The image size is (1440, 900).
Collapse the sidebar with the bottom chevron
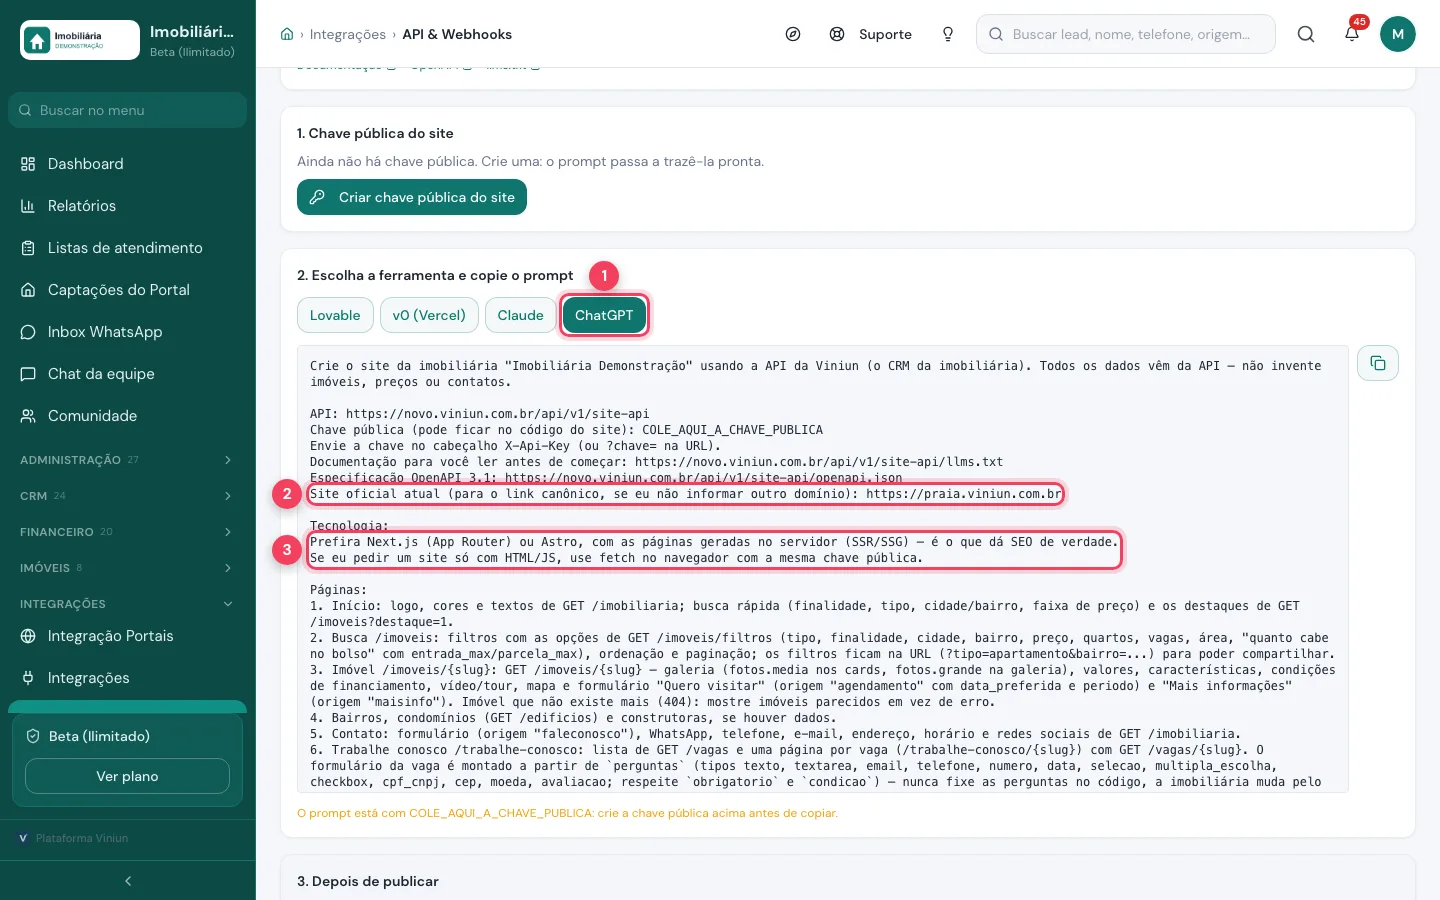128,881
